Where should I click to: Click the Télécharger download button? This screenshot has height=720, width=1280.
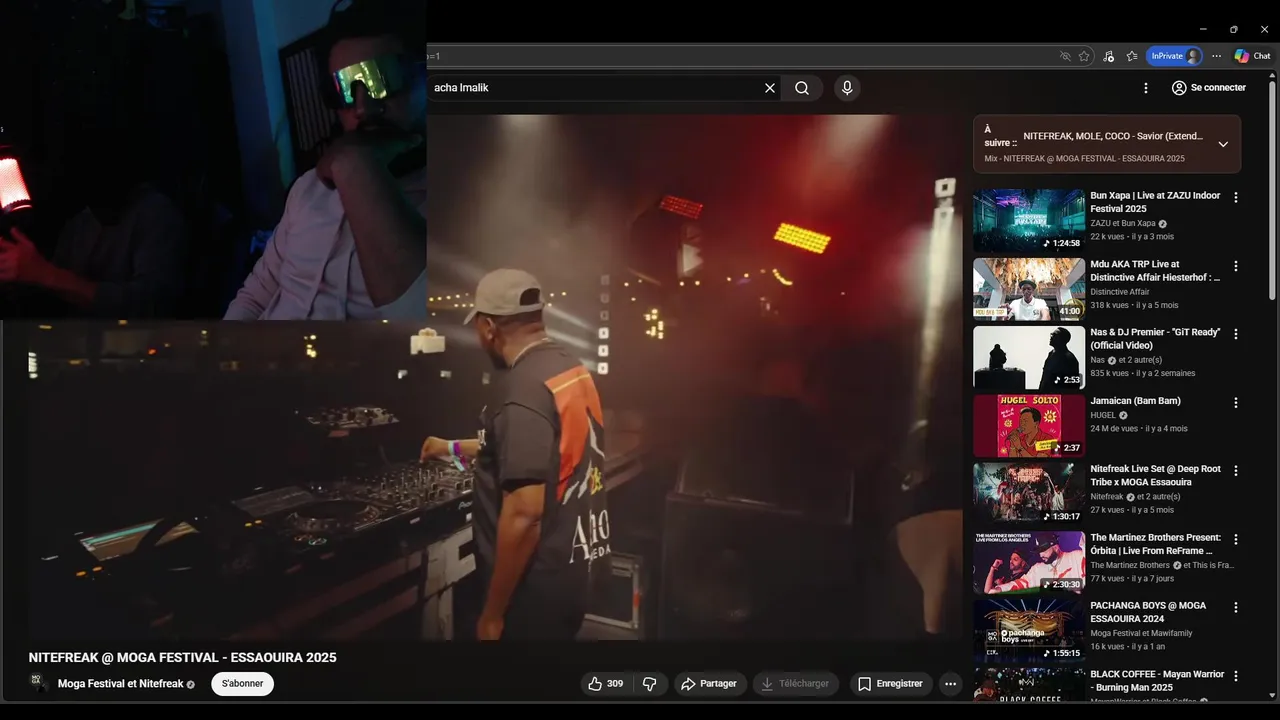[795, 684]
